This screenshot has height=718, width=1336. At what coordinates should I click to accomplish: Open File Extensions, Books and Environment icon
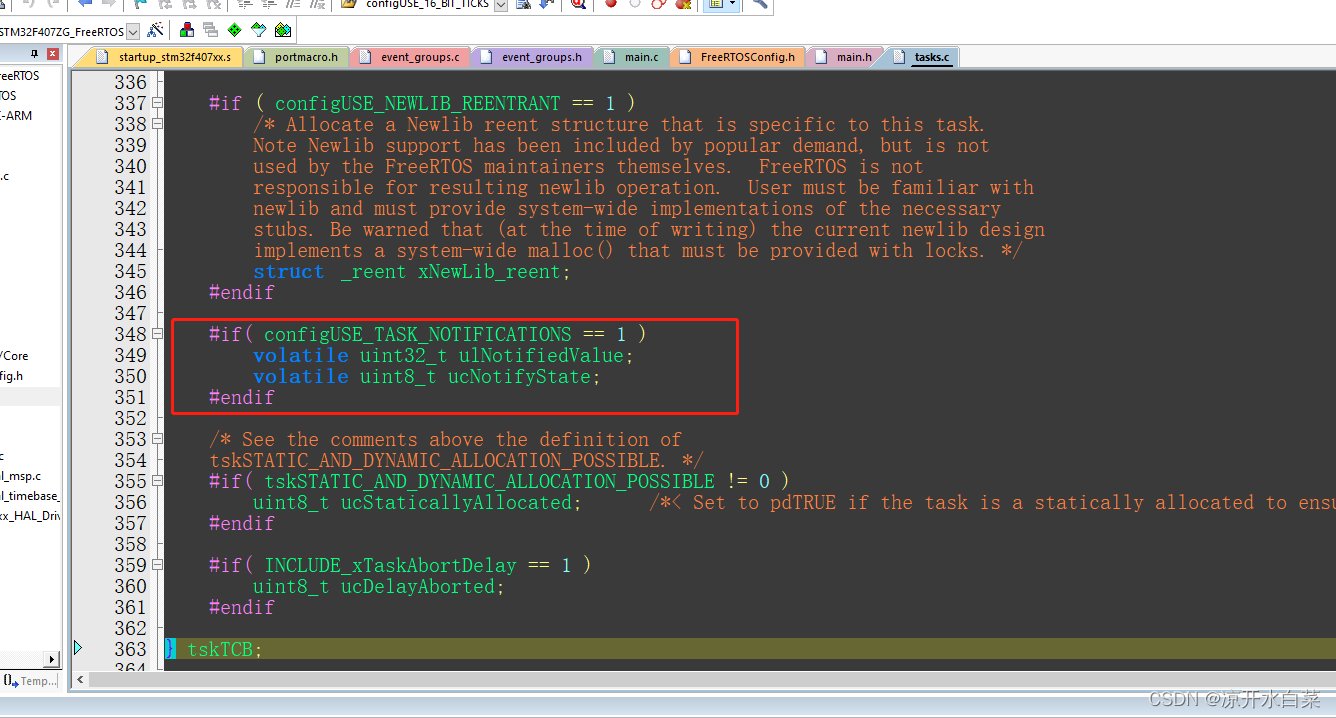(x=187, y=30)
